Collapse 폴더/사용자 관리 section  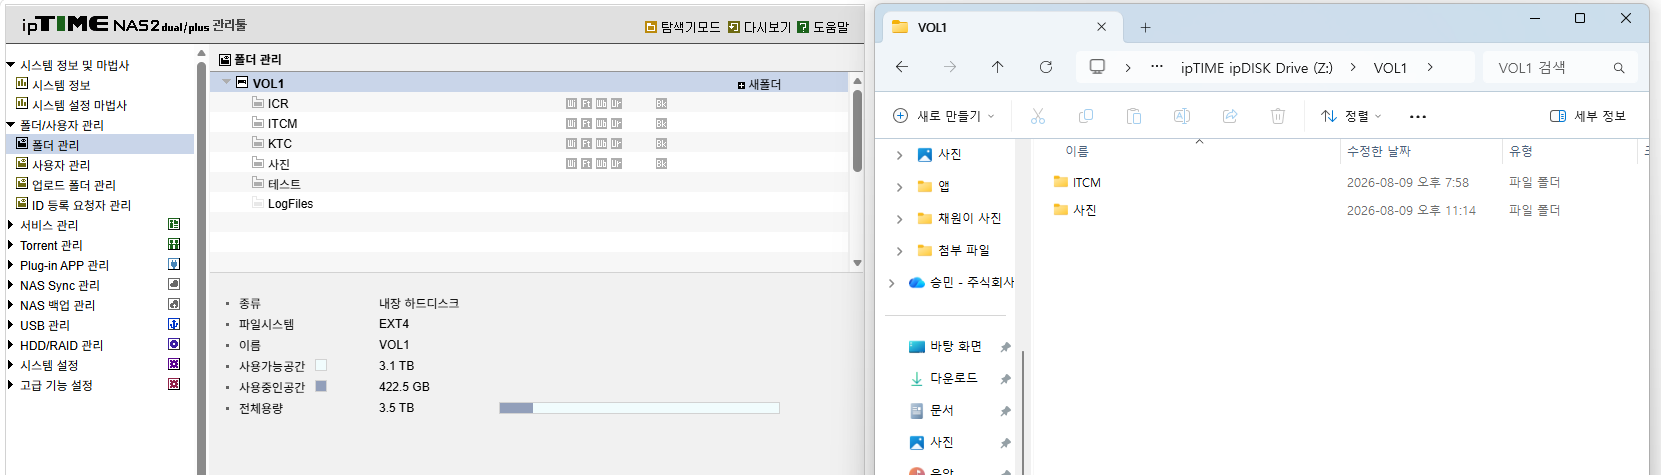click(x=11, y=125)
